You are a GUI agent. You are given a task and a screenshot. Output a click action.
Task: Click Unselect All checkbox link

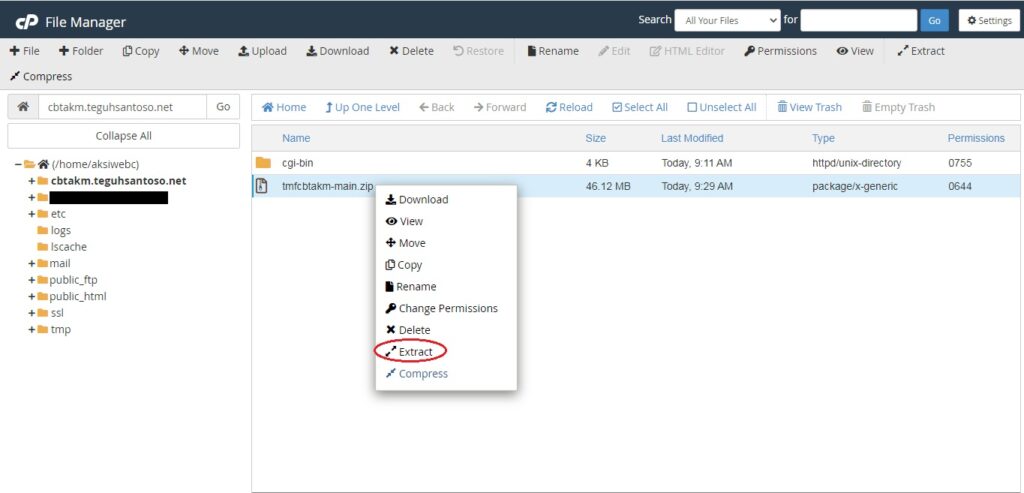pyautogui.click(x=722, y=107)
